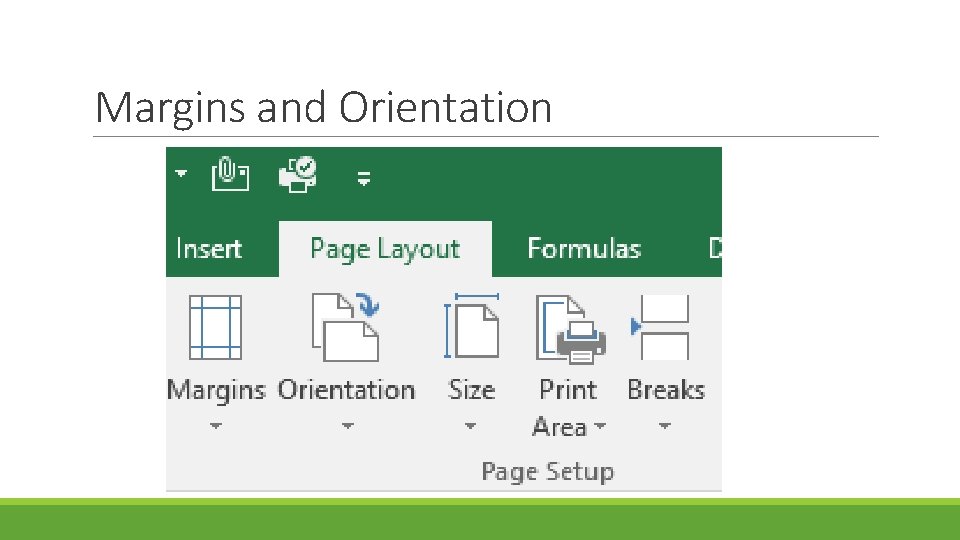Click the Orientation pages icon
This screenshot has width=960, height=540.
pyautogui.click(x=346, y=327)
